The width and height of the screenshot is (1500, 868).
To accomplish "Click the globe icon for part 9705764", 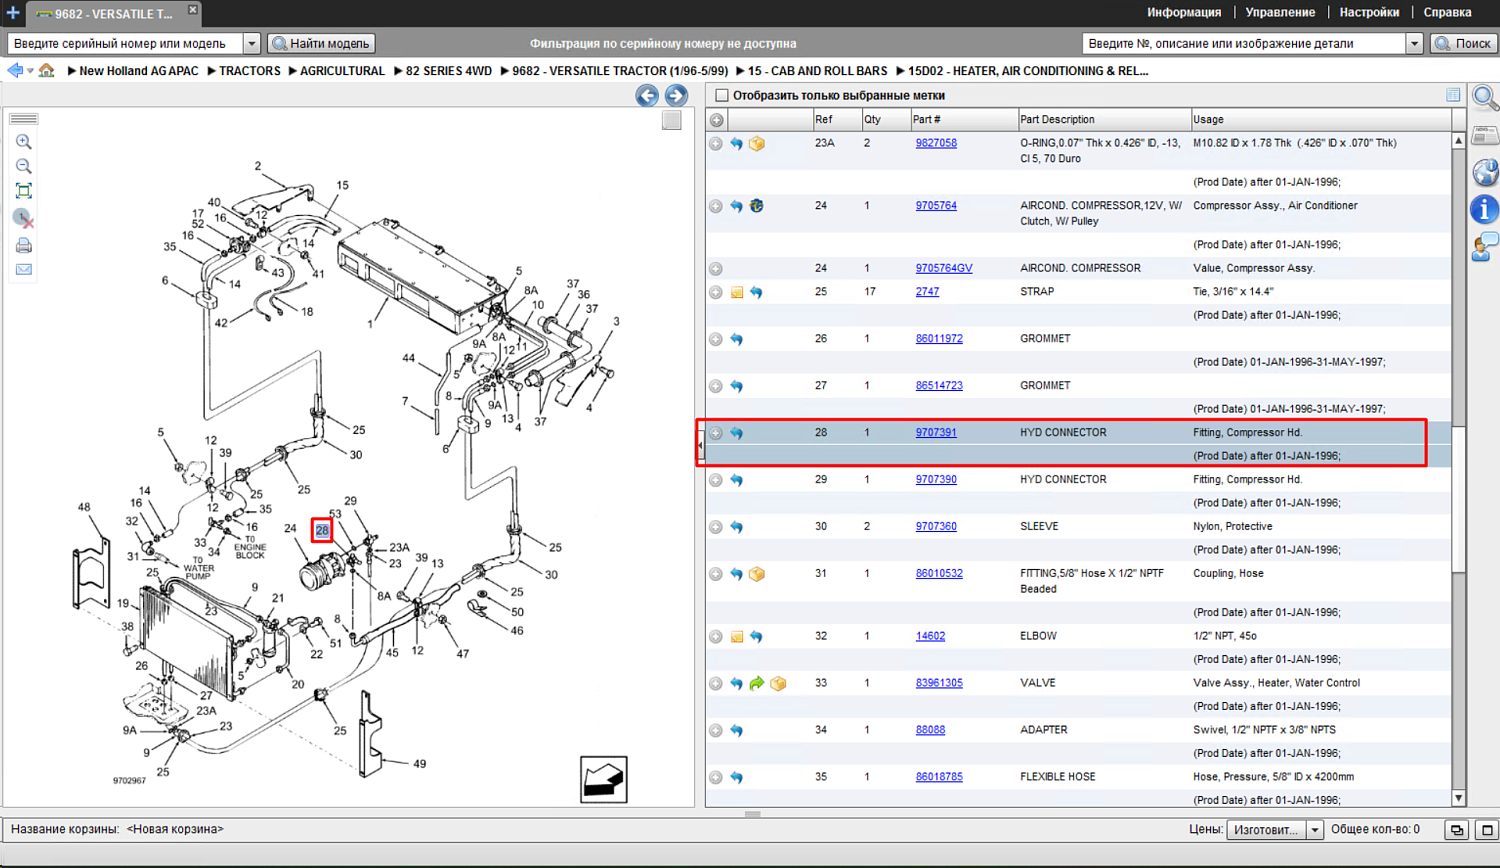I will [757, 206].
